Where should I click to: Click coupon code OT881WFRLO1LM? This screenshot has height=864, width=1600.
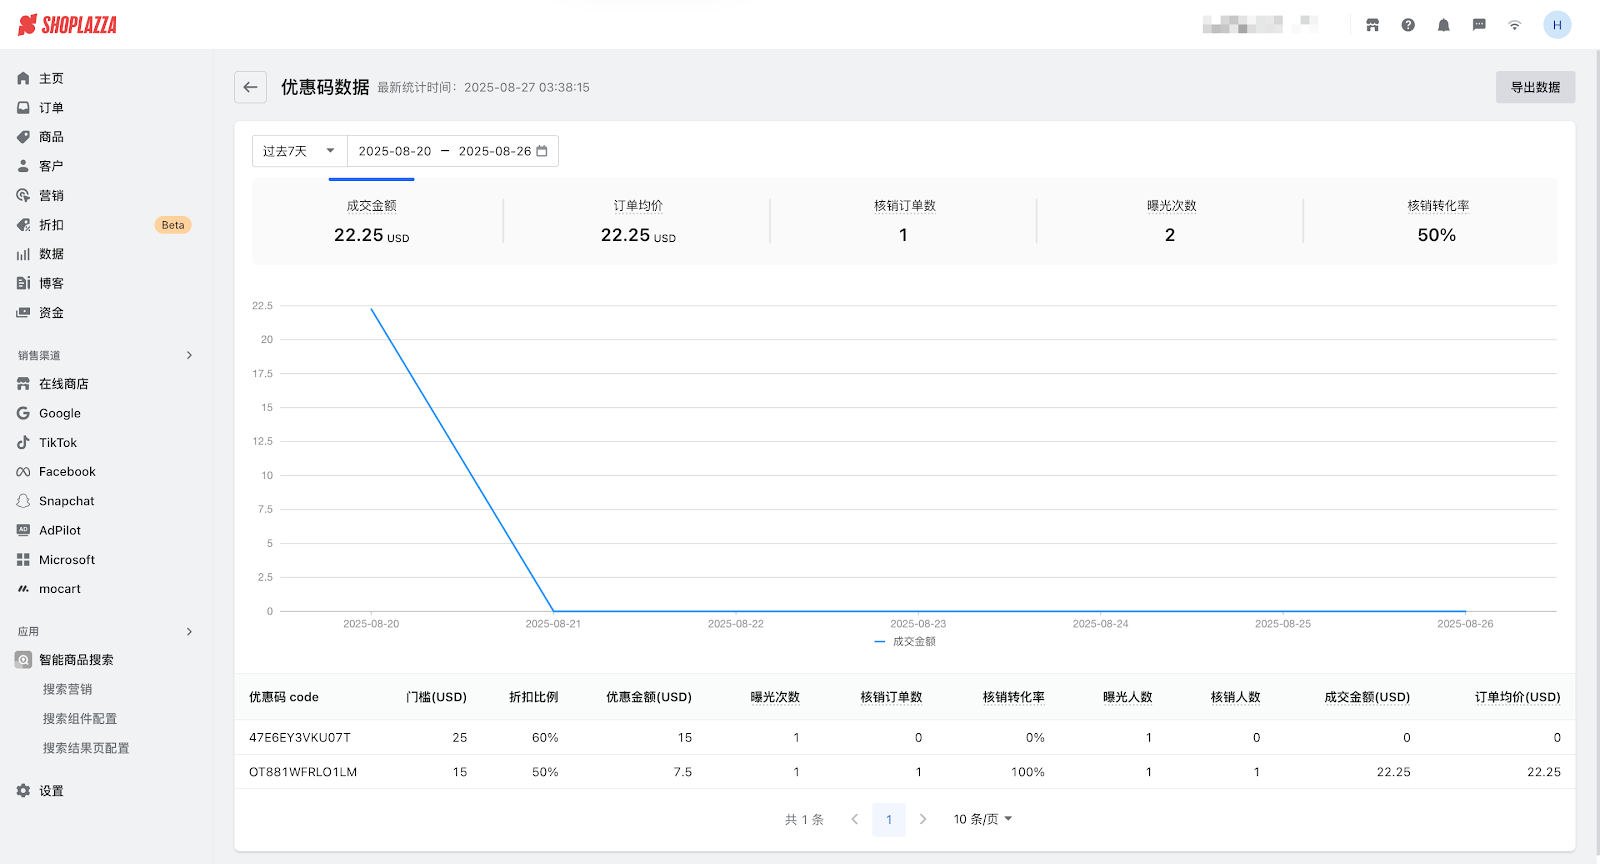coord(303,772)
